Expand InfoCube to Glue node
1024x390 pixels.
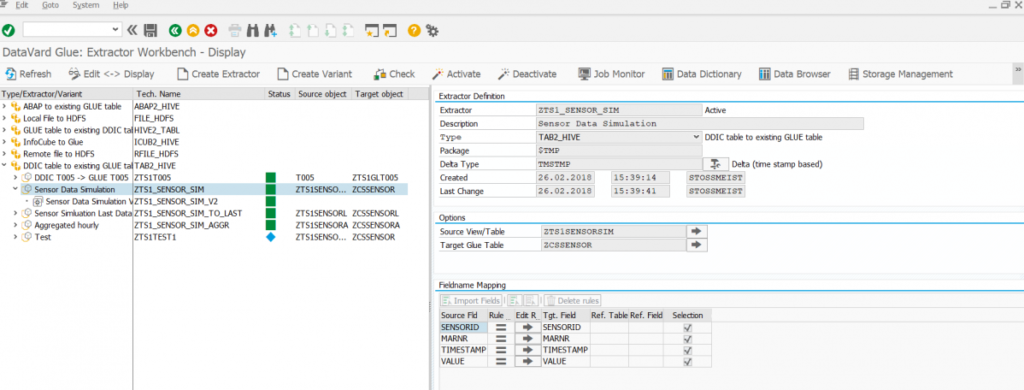click(x=5, y=142)
